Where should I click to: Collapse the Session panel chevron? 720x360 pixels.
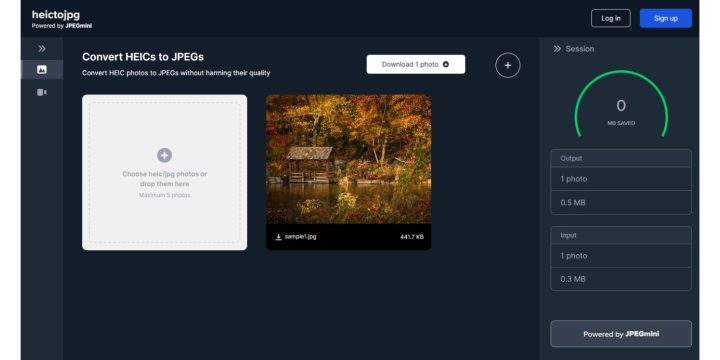(557, 49)
